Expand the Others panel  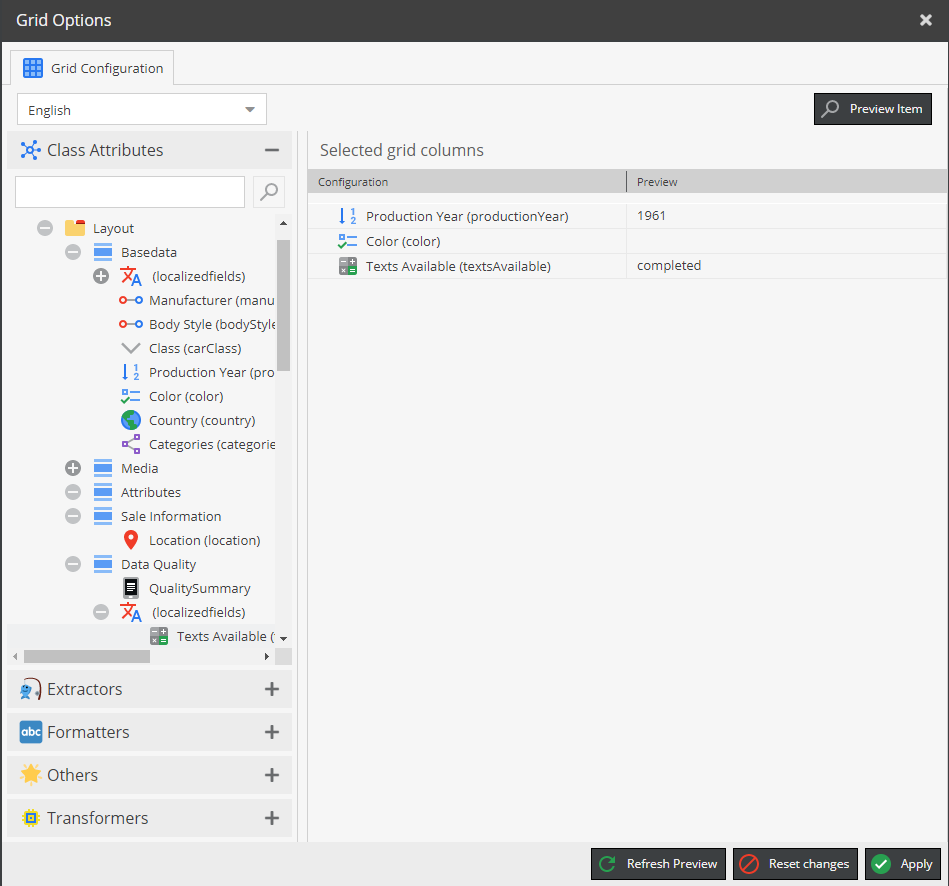[x=272, y=775]
